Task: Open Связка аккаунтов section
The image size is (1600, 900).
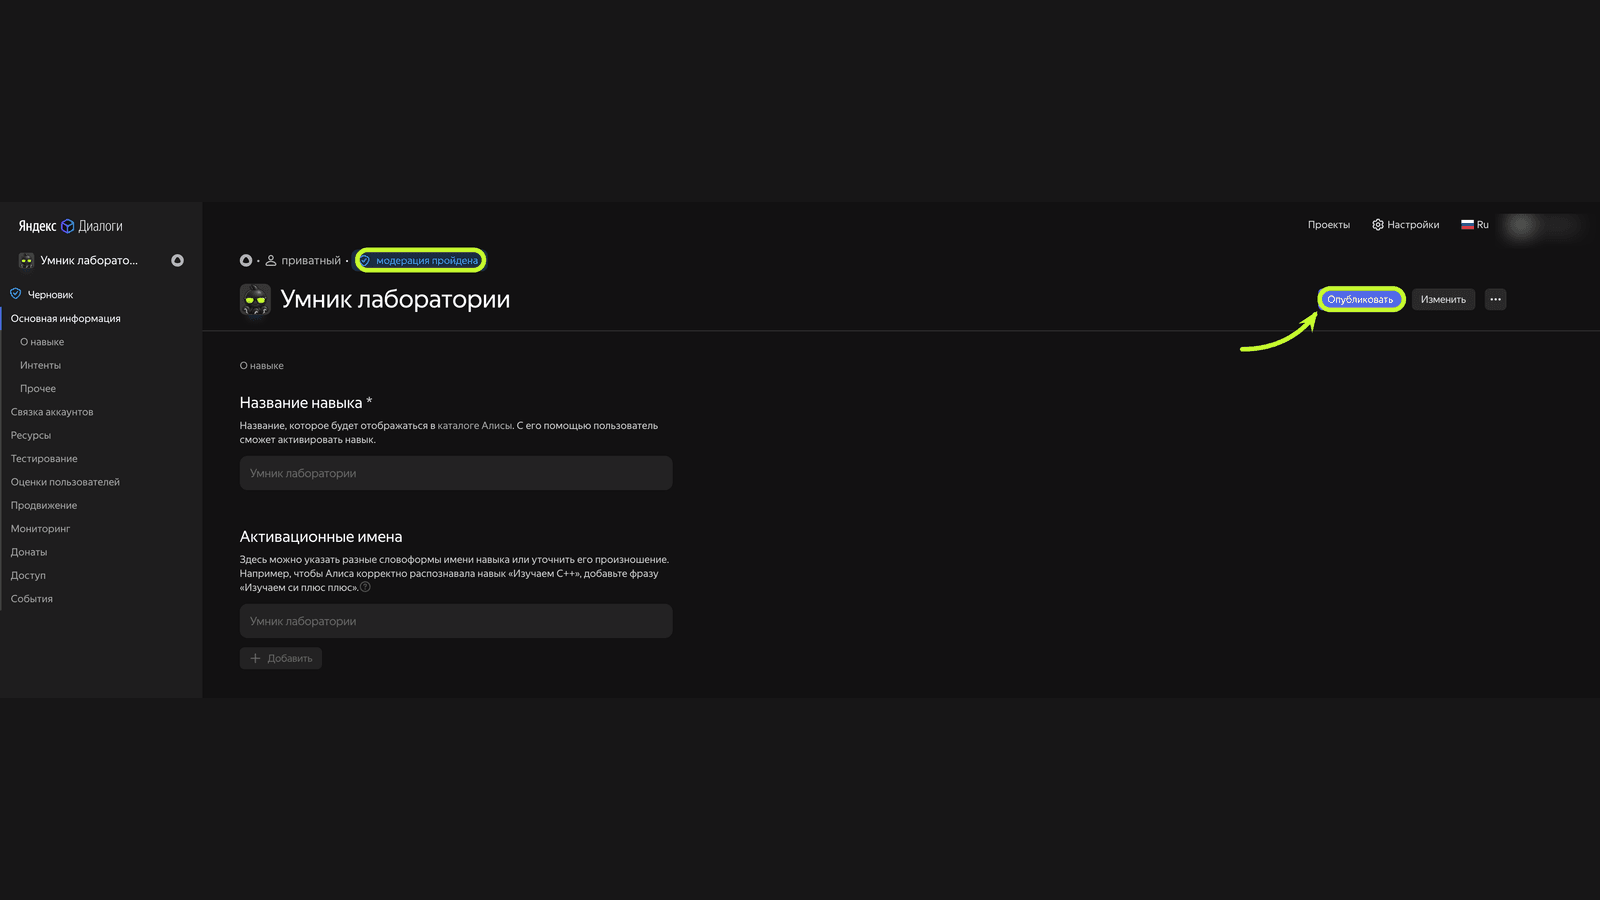Action: pos(52,412)
